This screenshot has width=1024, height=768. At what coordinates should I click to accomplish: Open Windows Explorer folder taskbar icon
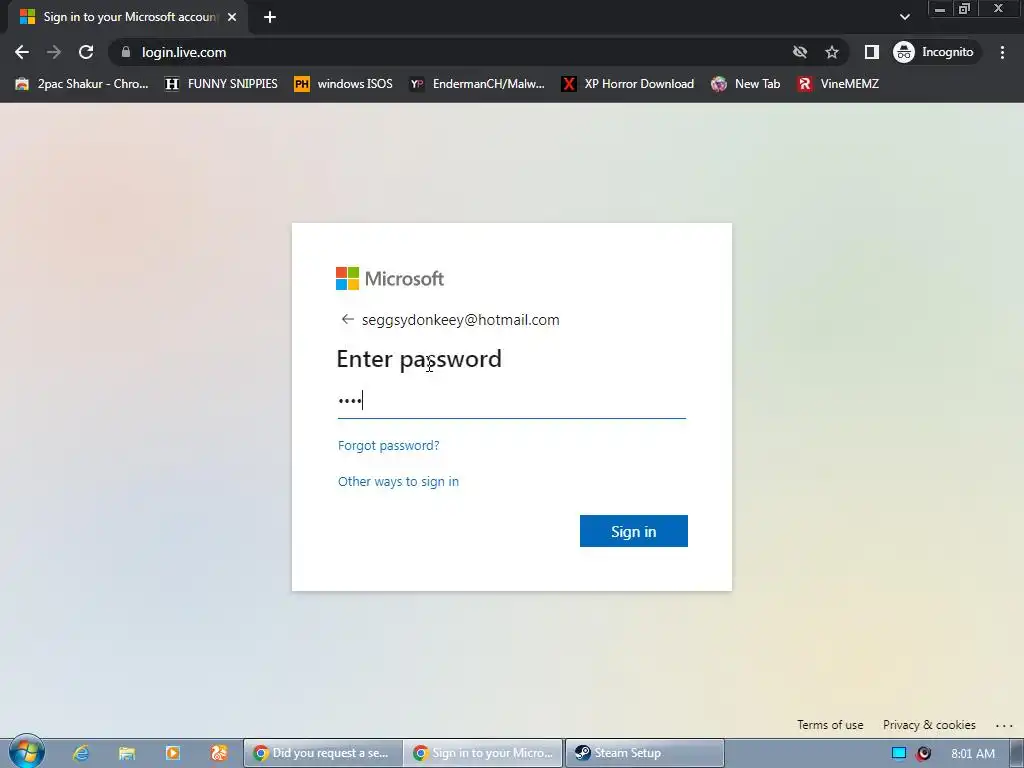127,753
